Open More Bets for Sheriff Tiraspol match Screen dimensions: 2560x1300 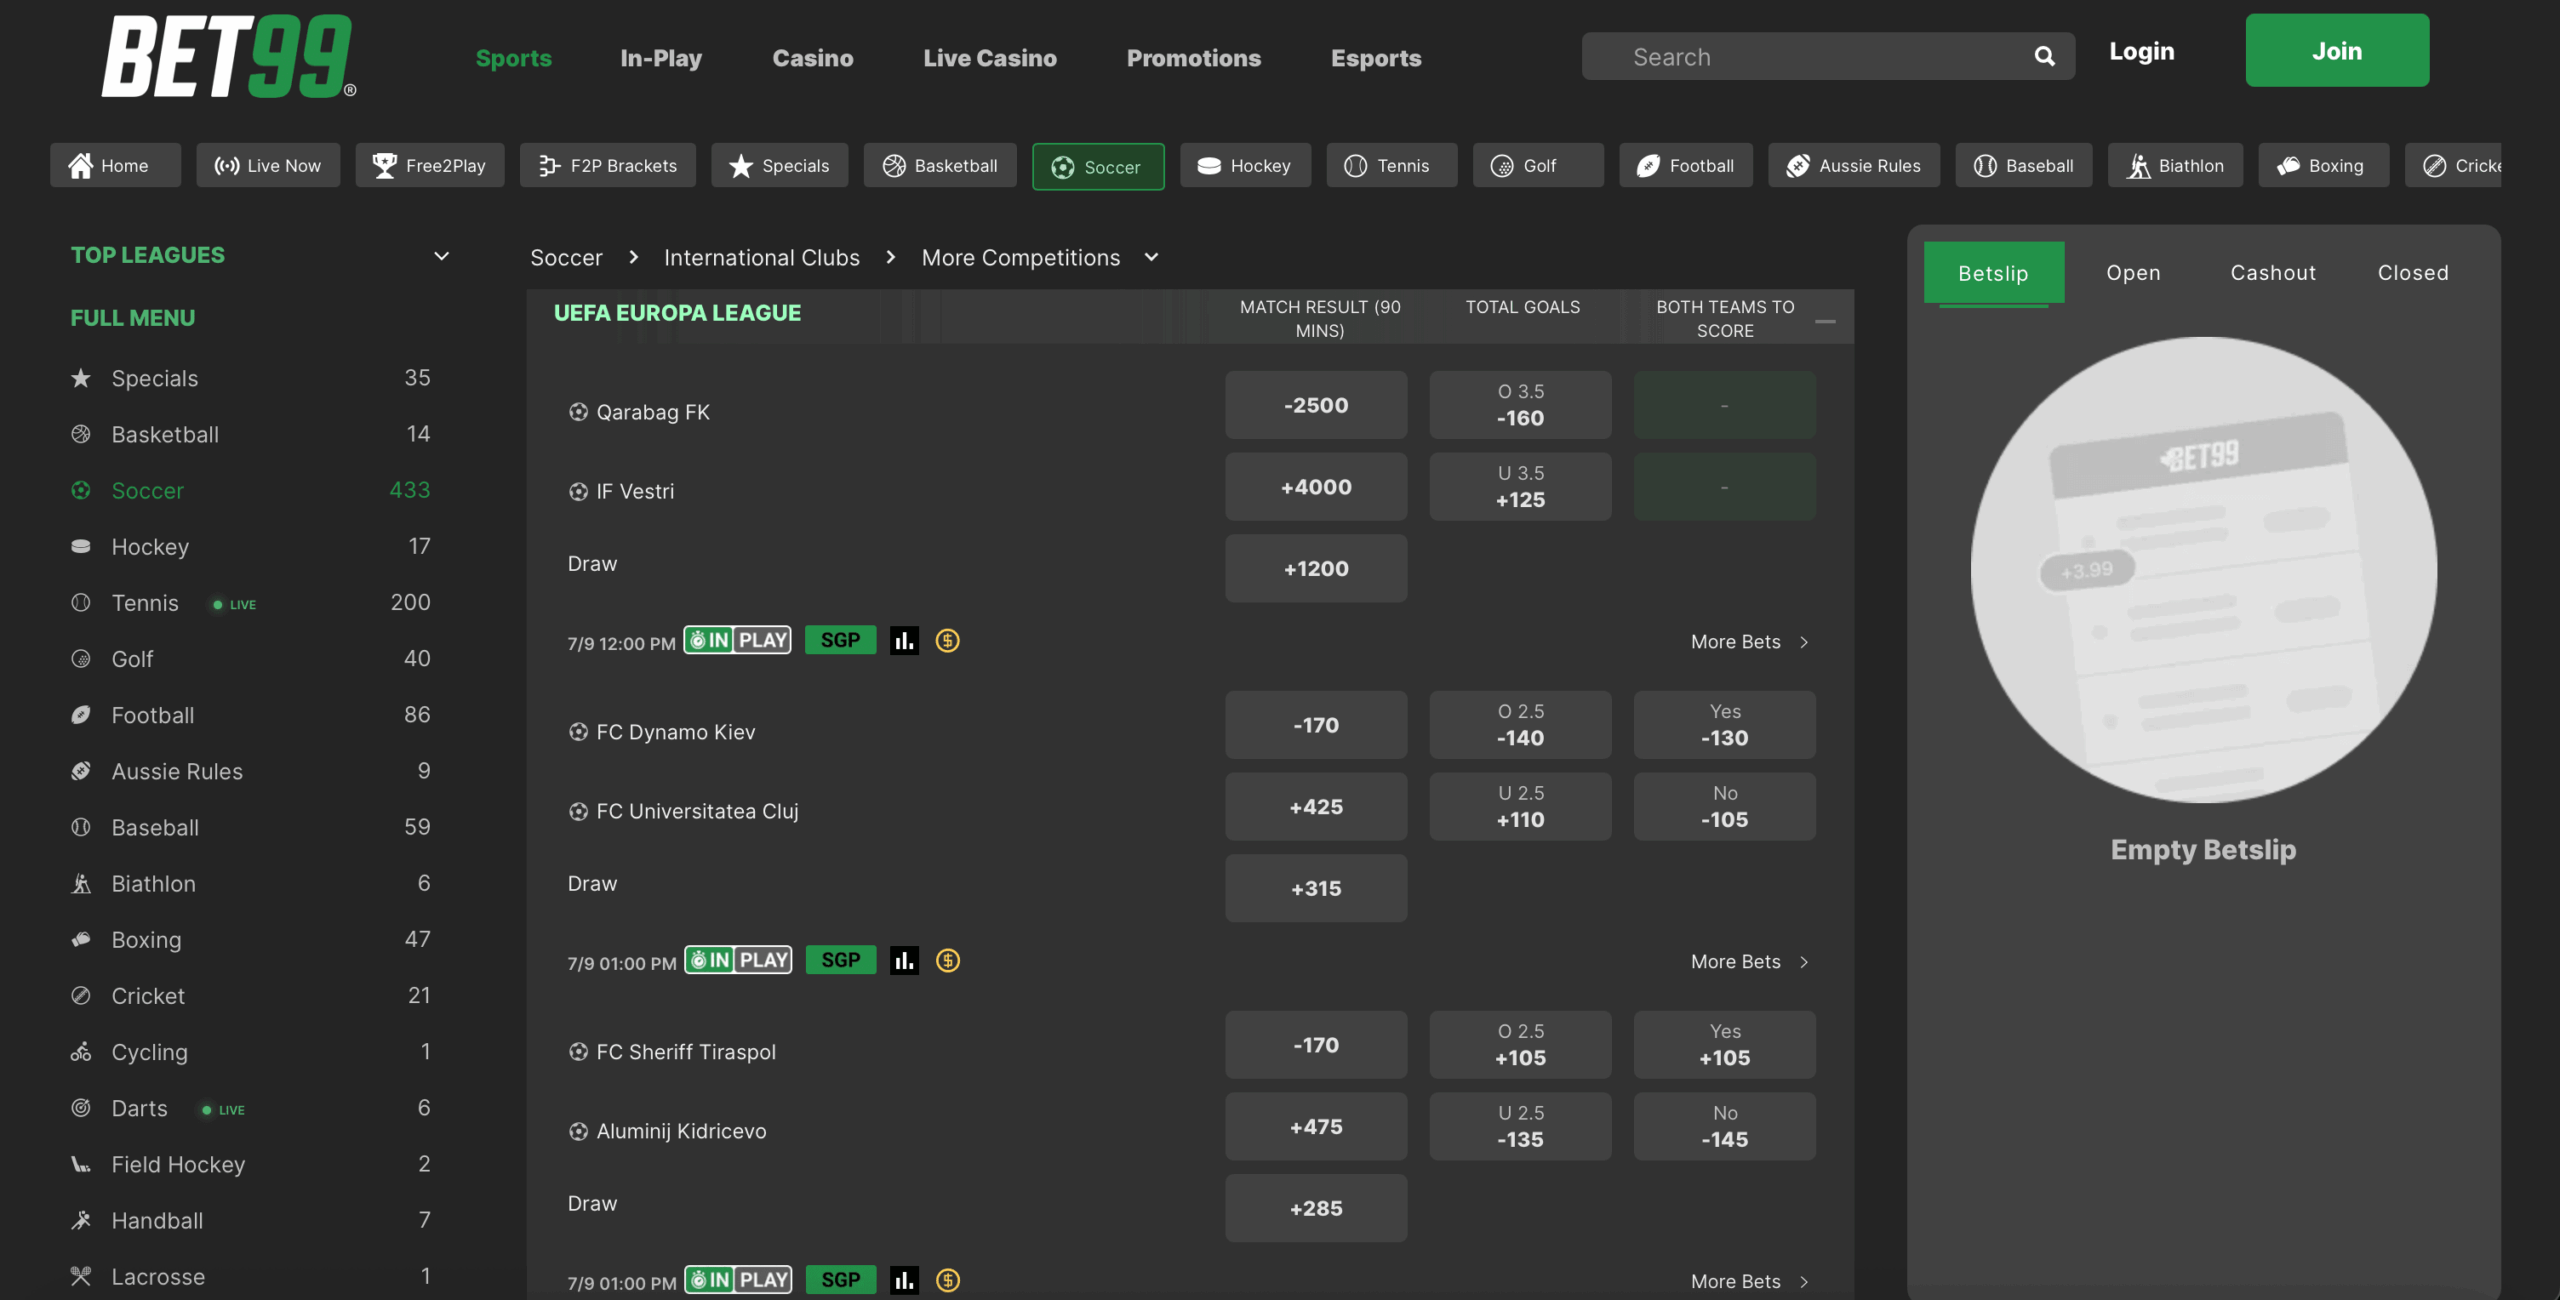[1749, 1282]
